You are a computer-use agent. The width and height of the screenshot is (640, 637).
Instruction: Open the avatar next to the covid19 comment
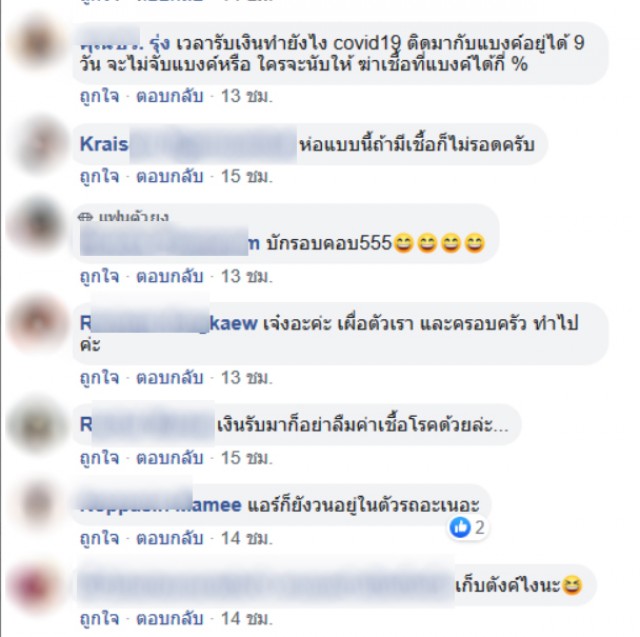[x=37, y=43]
